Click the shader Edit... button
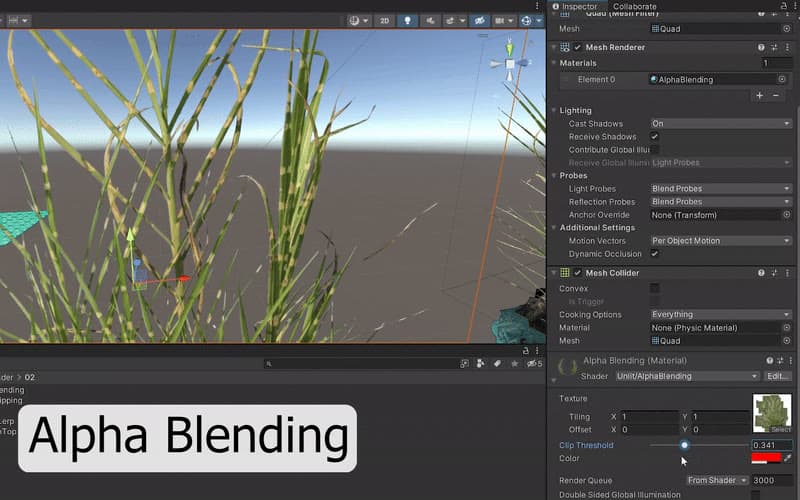 (777, 376)
